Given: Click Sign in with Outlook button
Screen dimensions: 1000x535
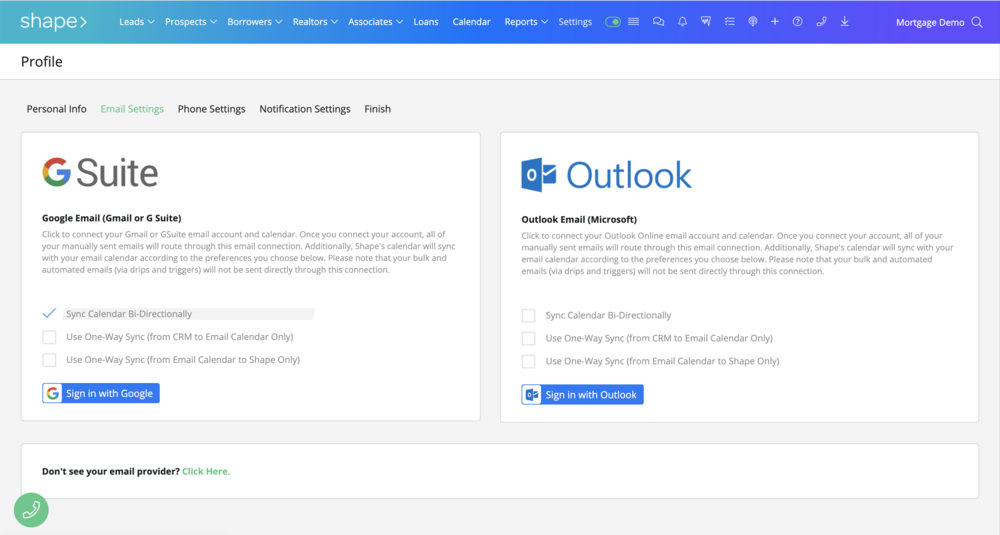Looking at the screenshot, I should 582,395.
